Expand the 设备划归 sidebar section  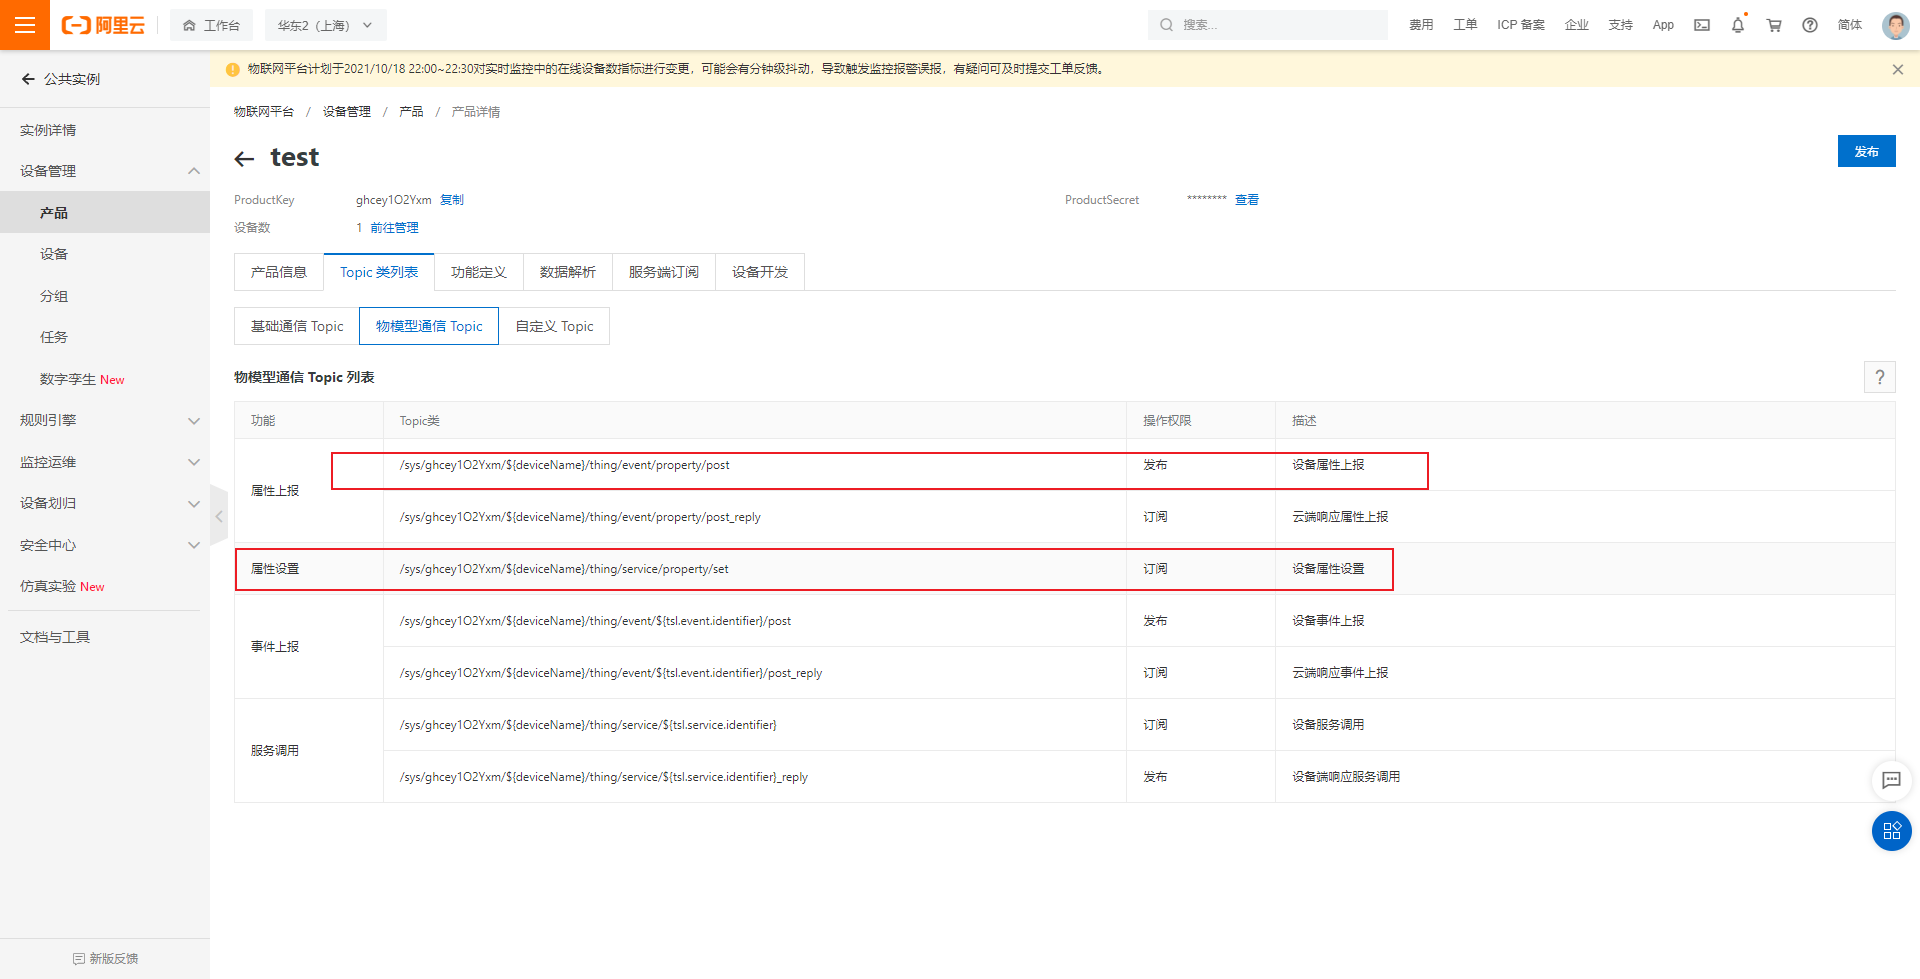[x=105, y=503]
